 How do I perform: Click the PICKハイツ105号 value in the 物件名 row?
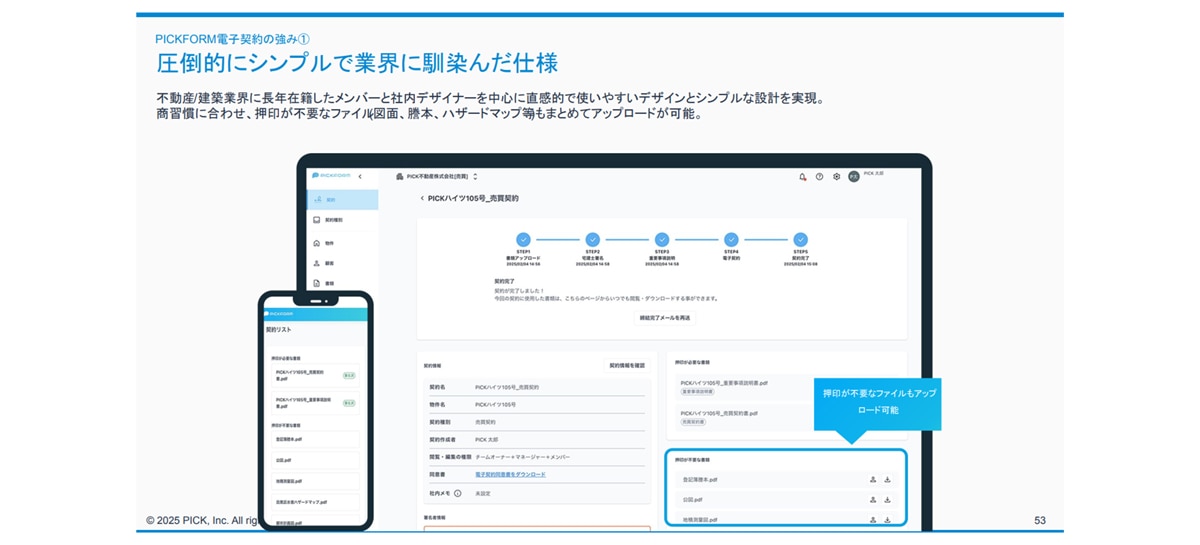pyautogui.click(x=496, y=404)
